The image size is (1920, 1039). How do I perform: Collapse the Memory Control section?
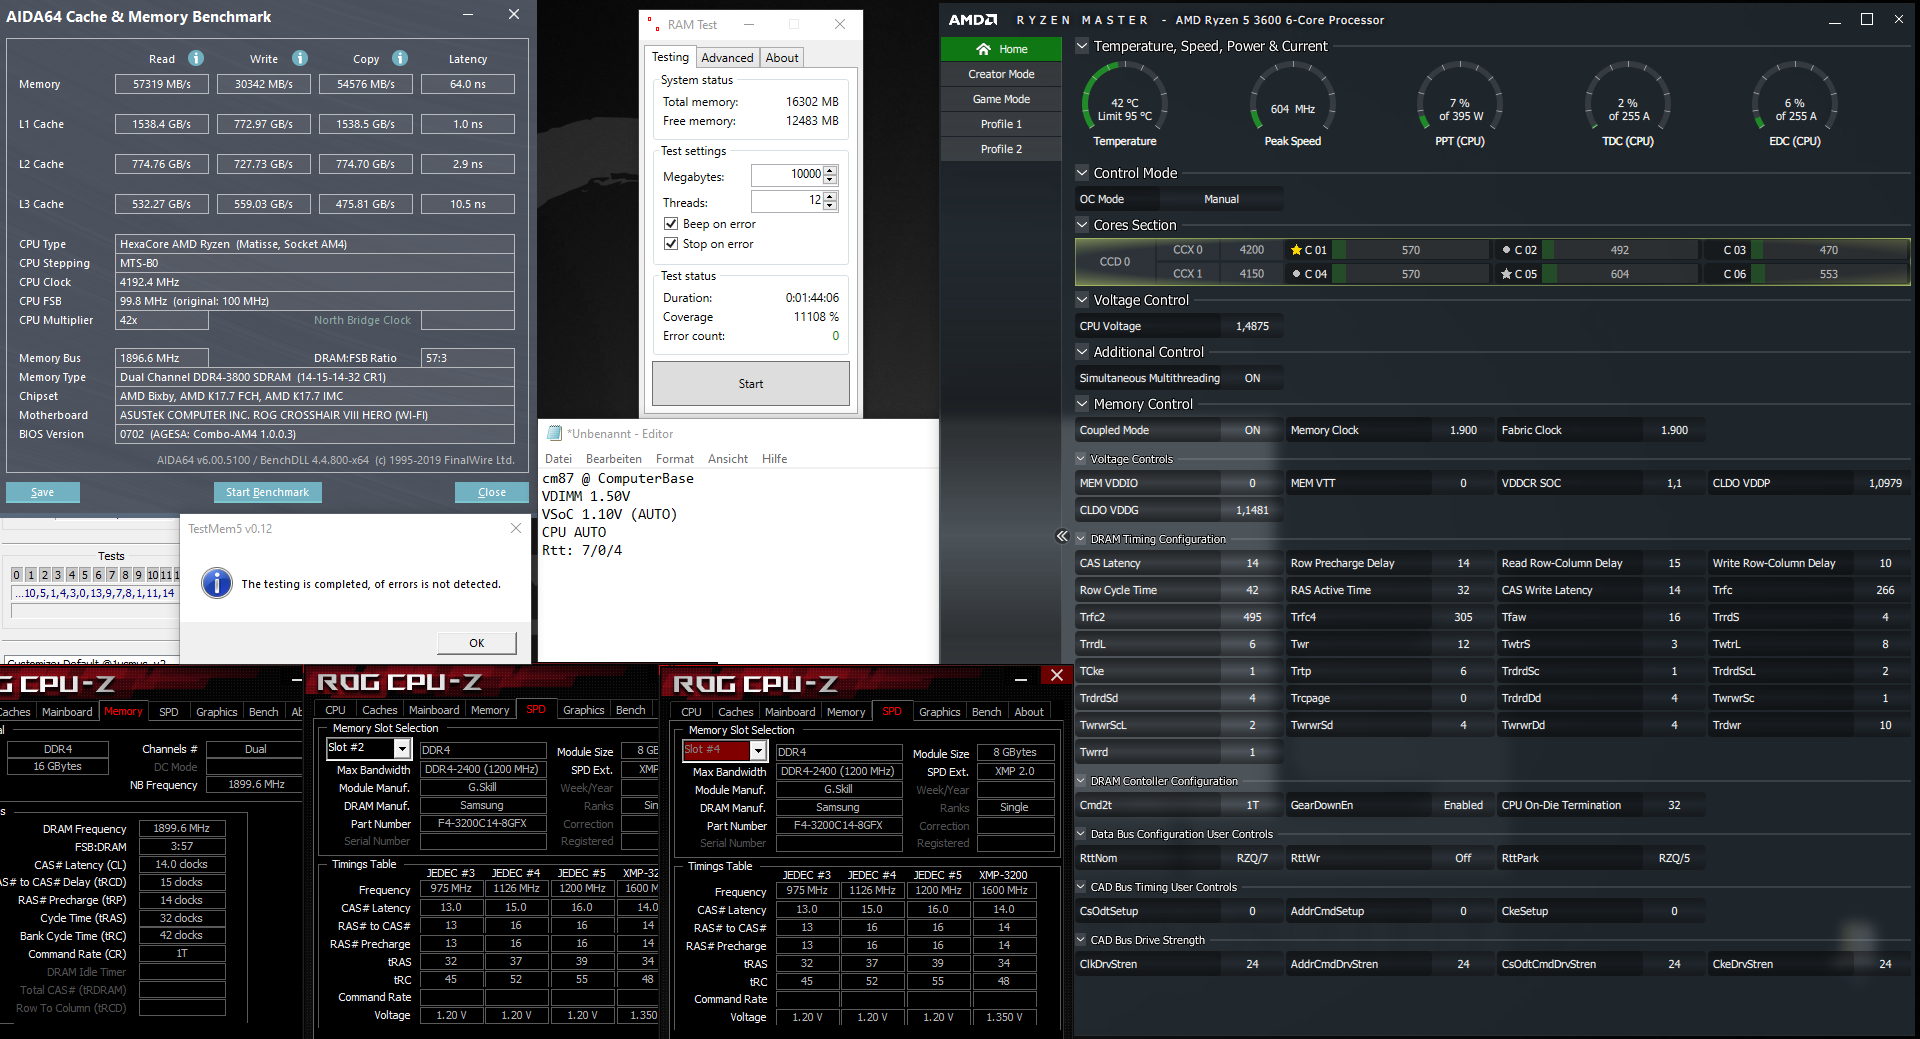click(x=1082, y=404)
